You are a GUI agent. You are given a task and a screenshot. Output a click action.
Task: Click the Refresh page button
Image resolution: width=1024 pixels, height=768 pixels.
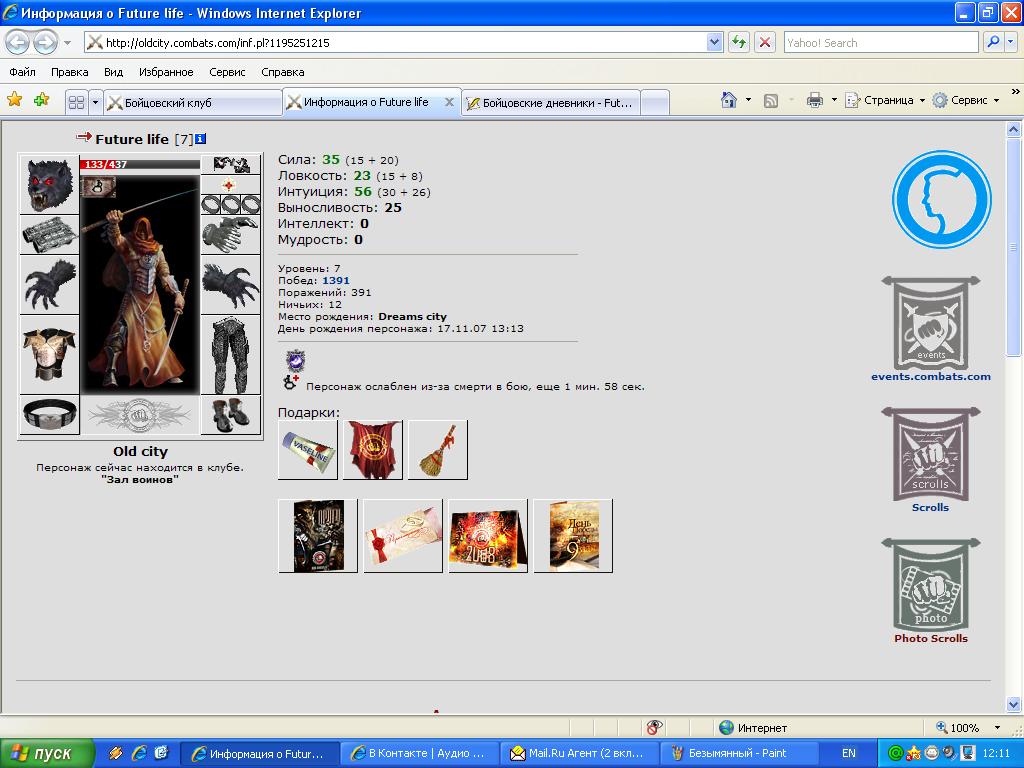click(739, 42)
